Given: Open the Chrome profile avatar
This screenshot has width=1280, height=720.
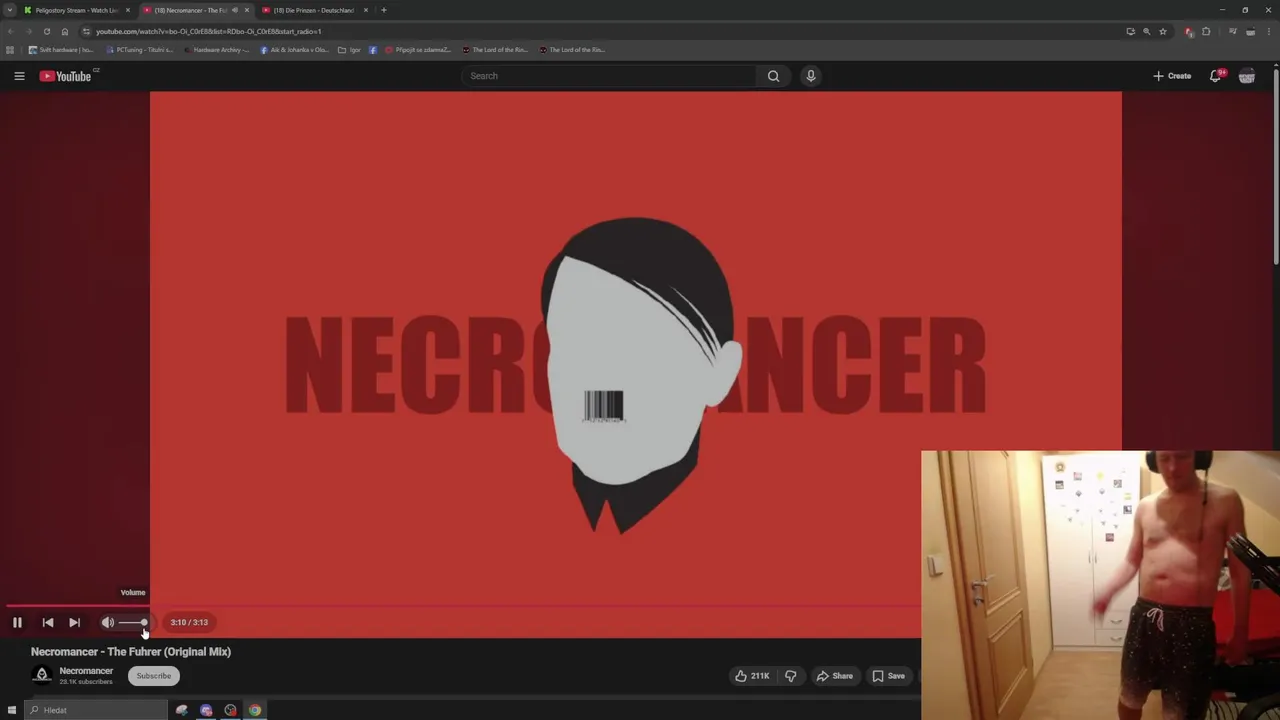Looking at the screenshot, I should pyautogui.click(x=1250, y=31).
